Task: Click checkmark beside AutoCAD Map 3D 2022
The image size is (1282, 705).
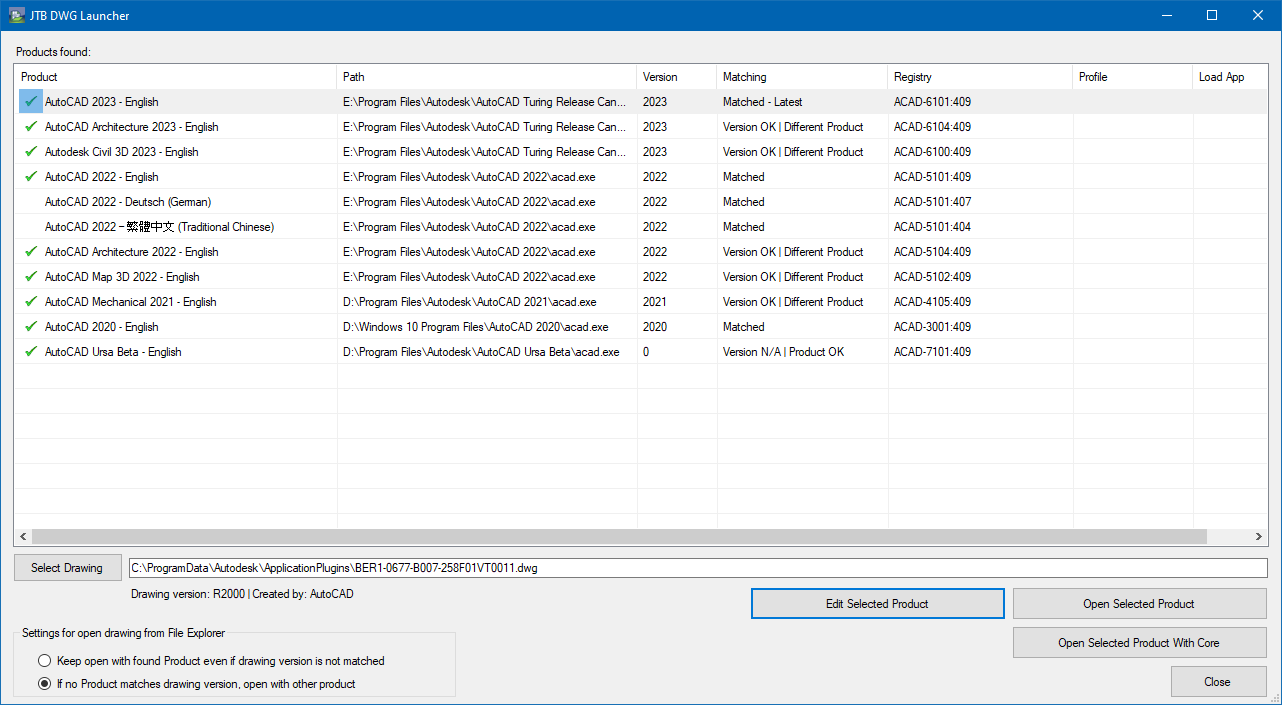Action: coord(31,276)
